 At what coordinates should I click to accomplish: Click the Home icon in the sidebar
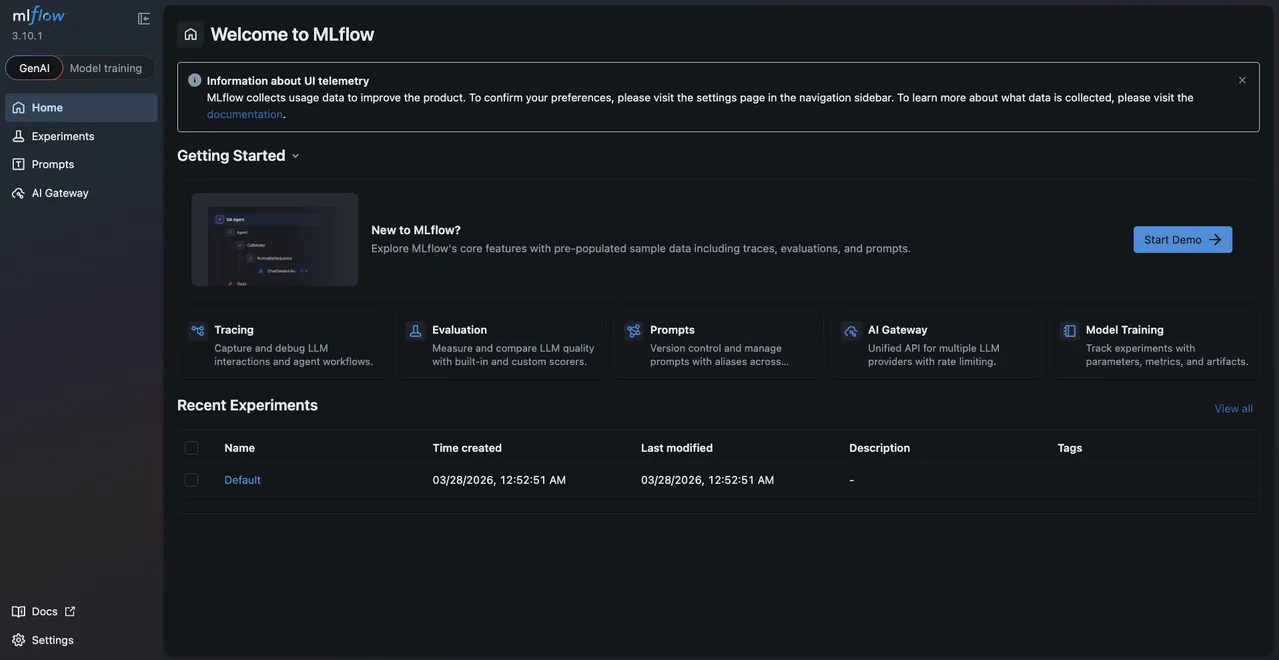point(18,108)
